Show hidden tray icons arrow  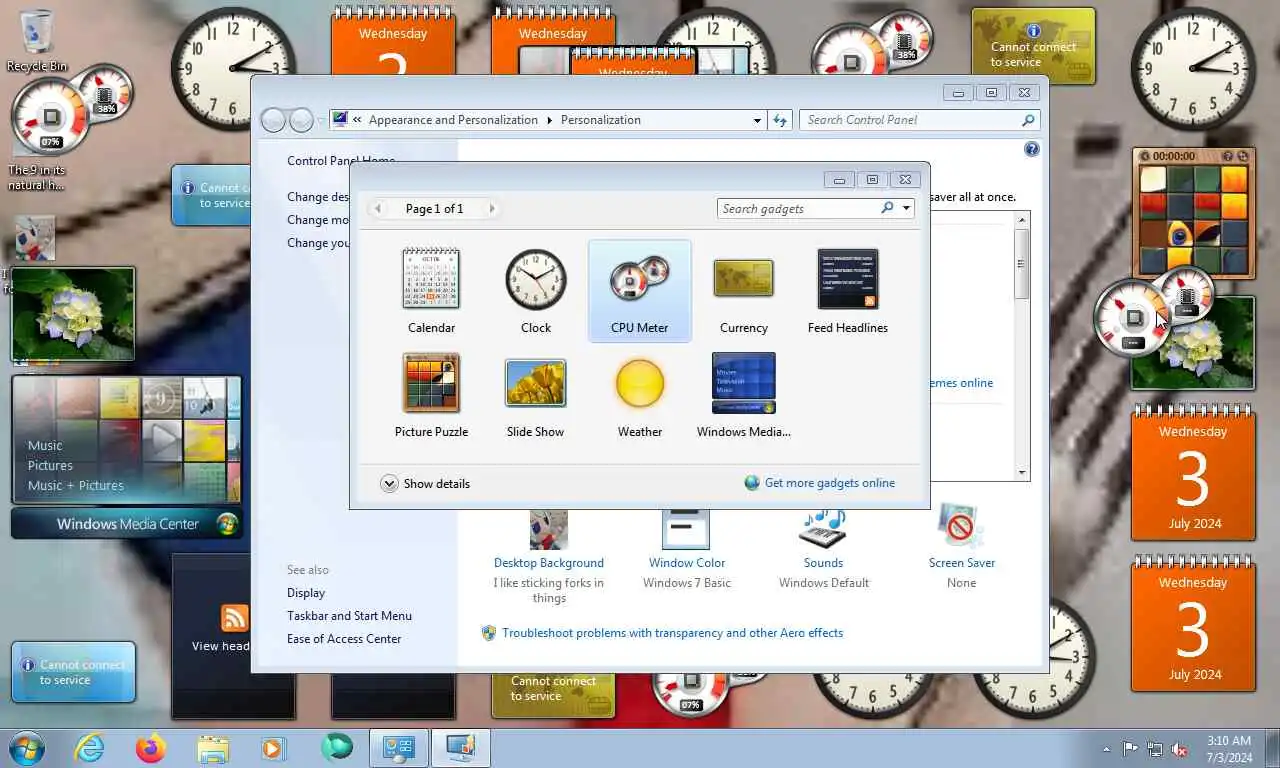(1106, 749)
